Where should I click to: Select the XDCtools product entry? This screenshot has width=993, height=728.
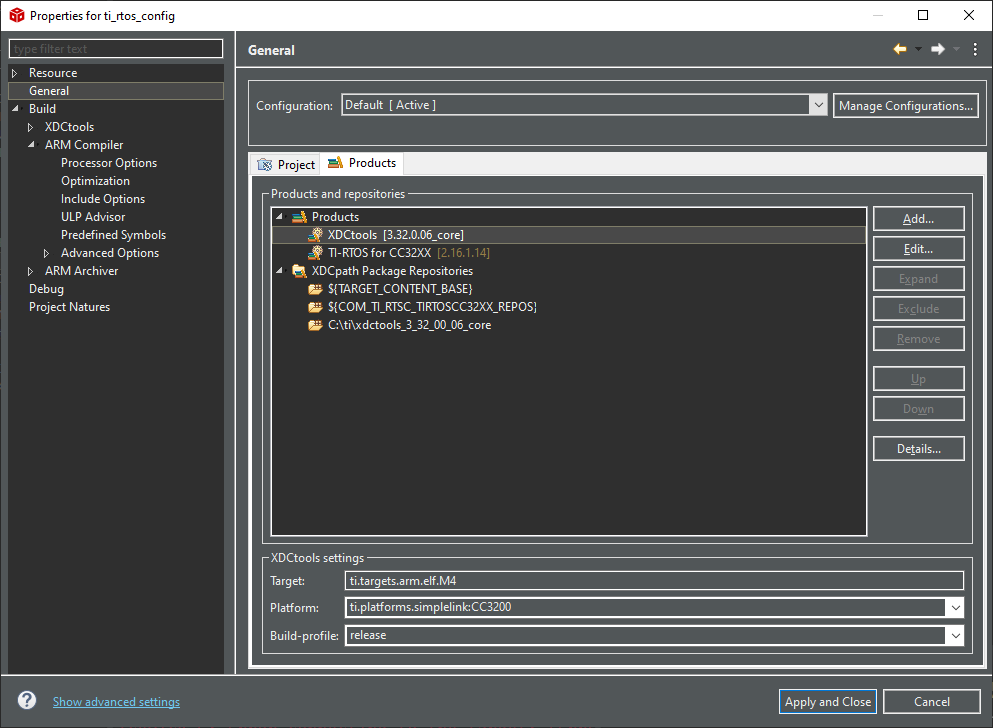pos(395,235)
